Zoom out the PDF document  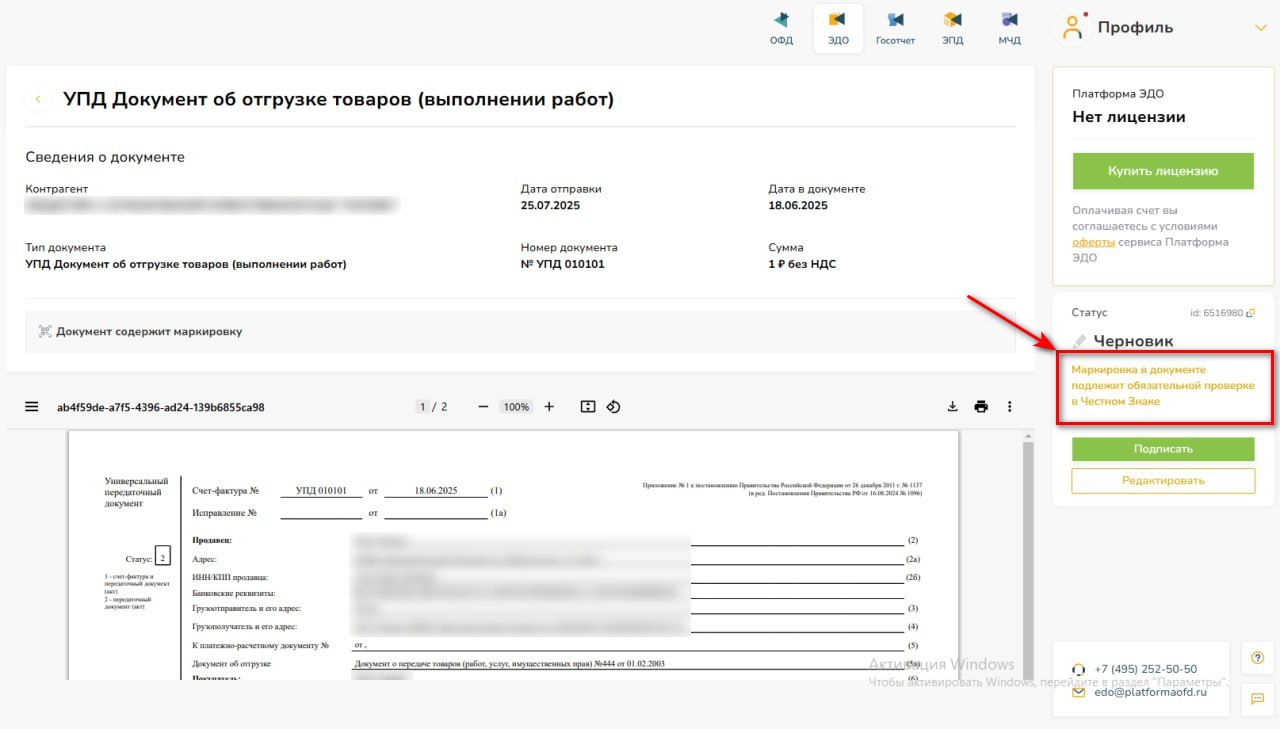483,407
